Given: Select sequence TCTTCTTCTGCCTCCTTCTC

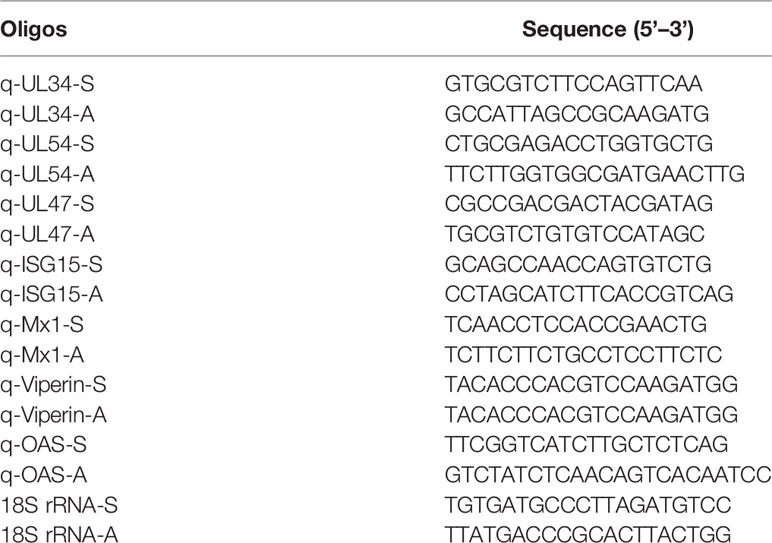Looking at the screenshot, I should pyautogui.click(x=583, y=354).
